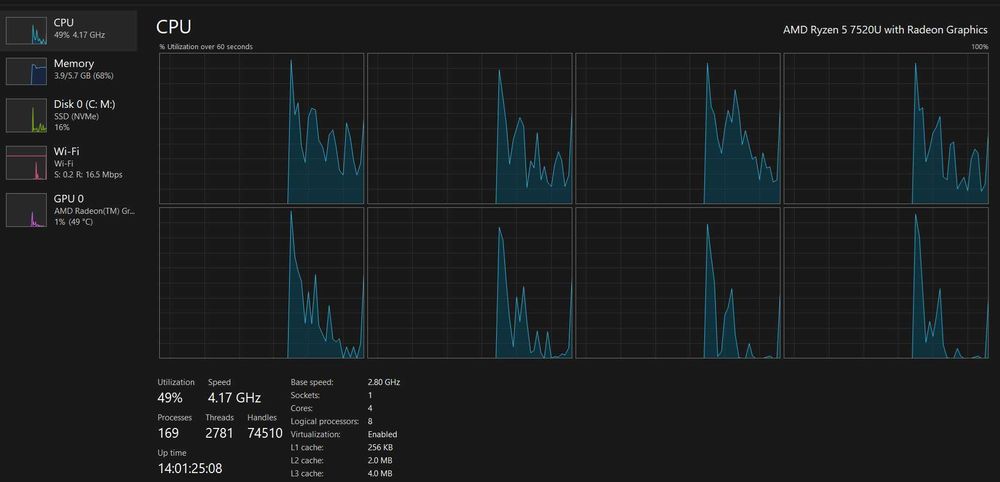Click the Utilization 49% value

pos(170,398)
